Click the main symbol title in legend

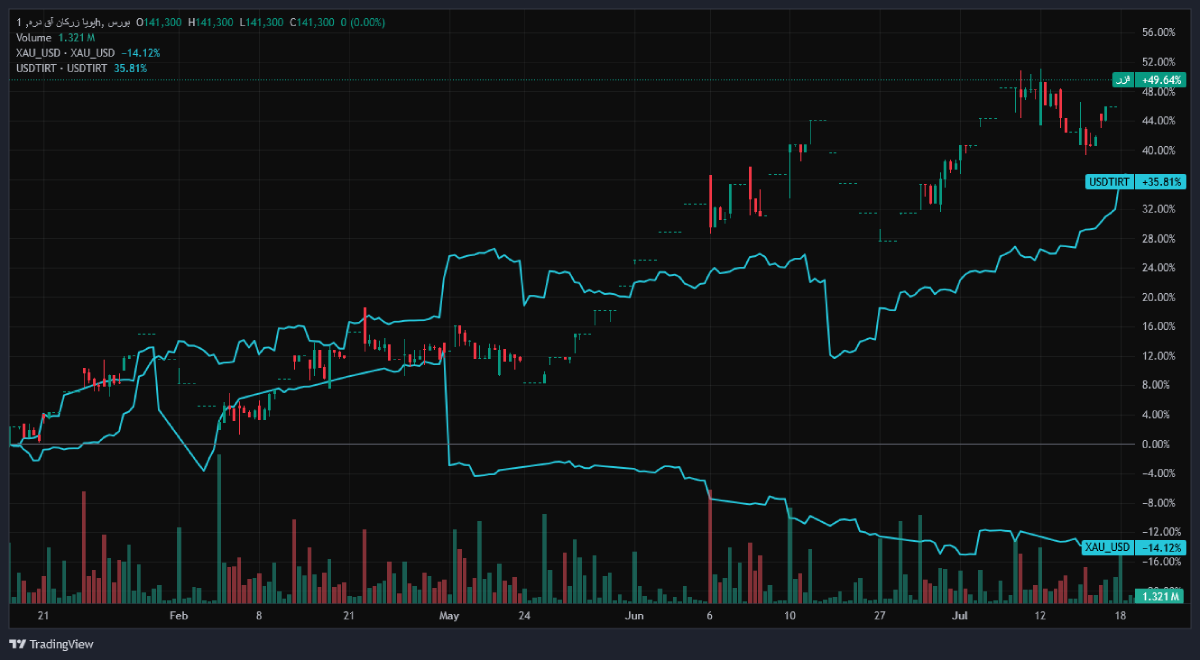pos(73,21)
